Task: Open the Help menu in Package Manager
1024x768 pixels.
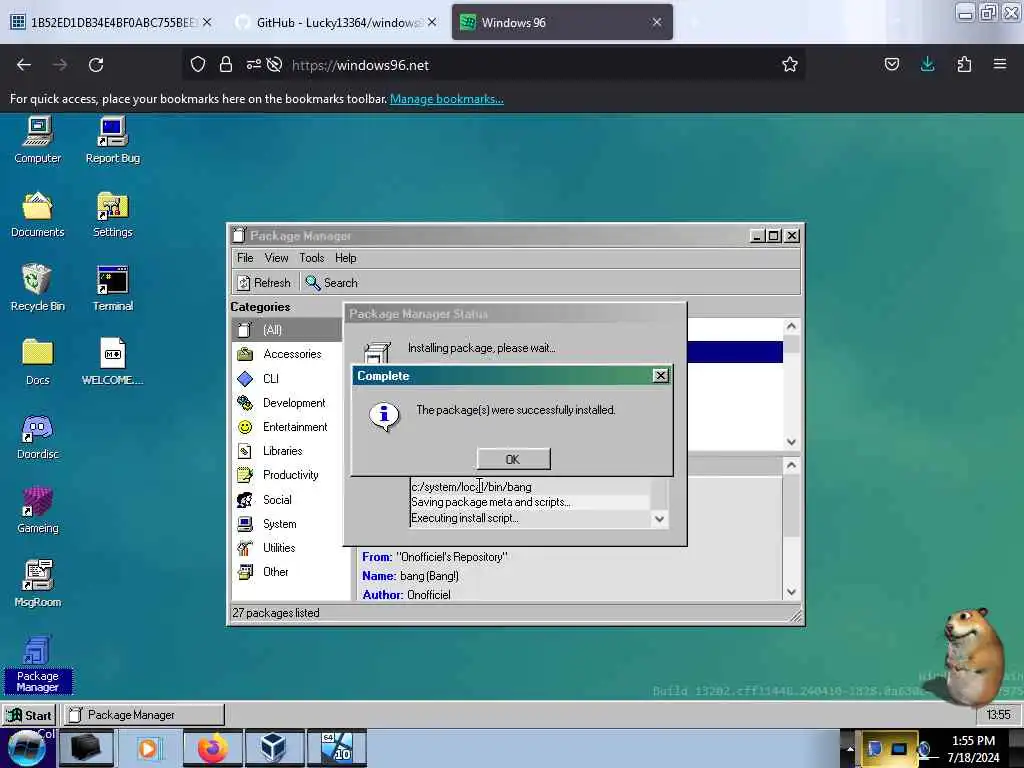Action: click(x=345, y=258)
